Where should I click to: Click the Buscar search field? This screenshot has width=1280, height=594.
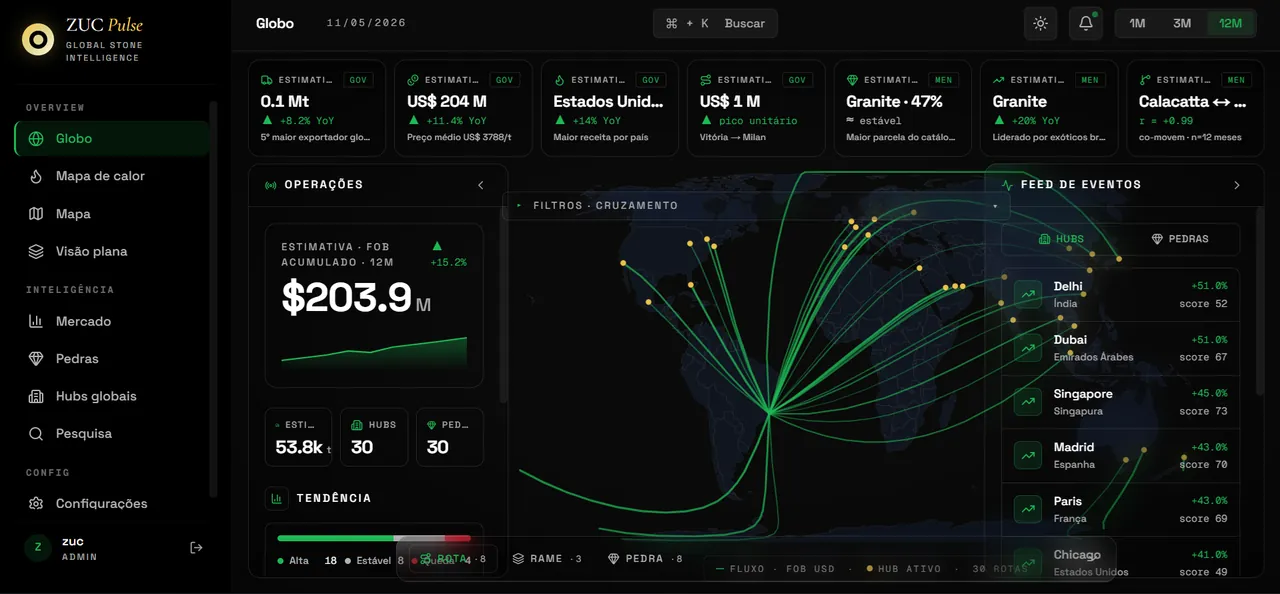(715, 23)
